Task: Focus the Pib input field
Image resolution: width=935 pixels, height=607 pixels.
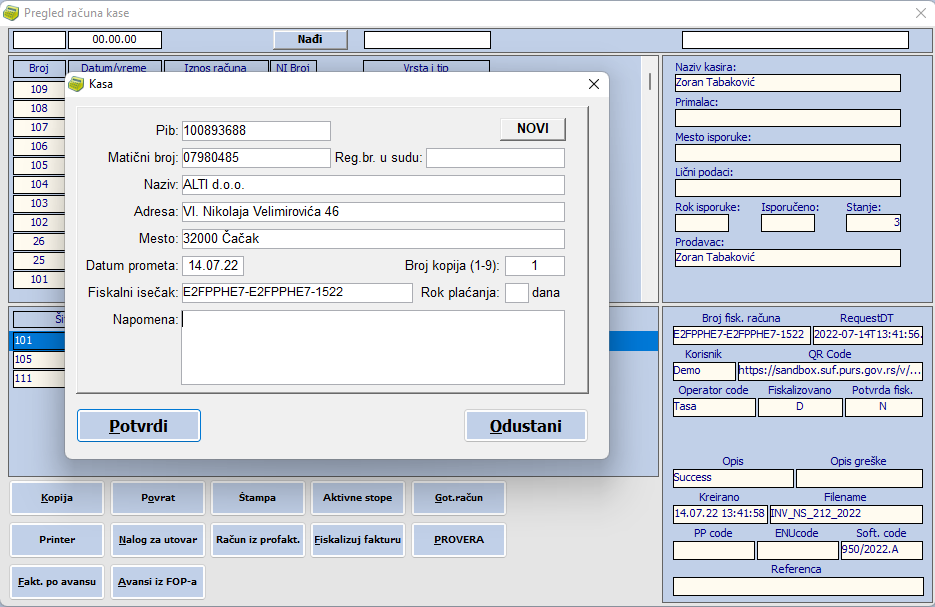Action: (x=256, y=131)
